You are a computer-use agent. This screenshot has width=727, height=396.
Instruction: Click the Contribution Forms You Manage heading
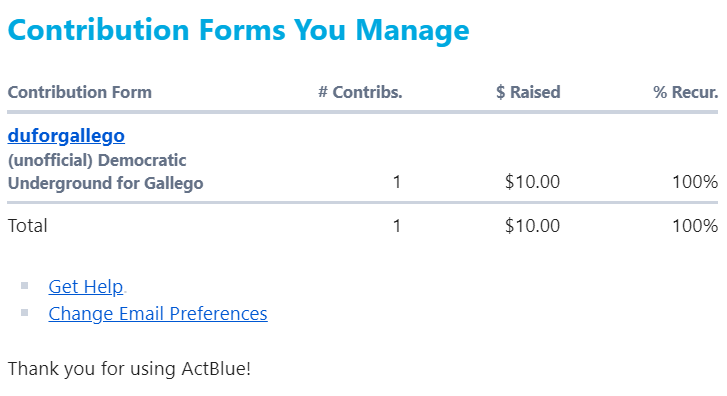(x=239, y=31)
